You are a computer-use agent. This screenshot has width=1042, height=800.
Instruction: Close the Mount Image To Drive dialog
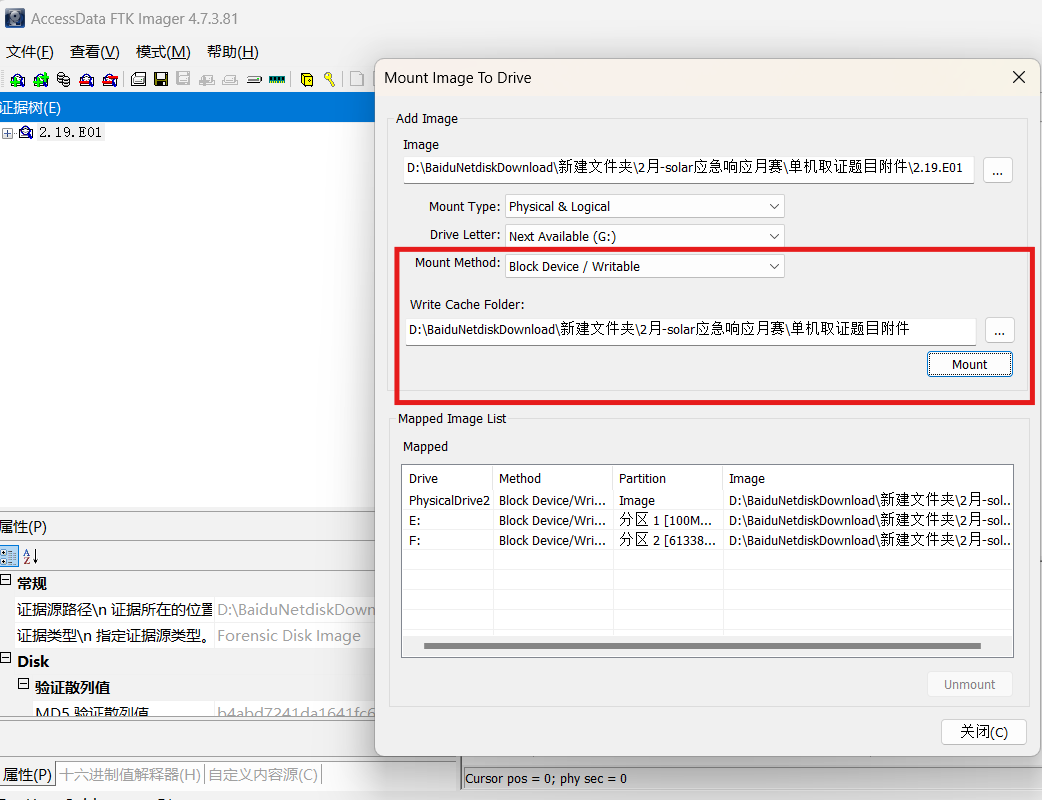coord(1019,77)
